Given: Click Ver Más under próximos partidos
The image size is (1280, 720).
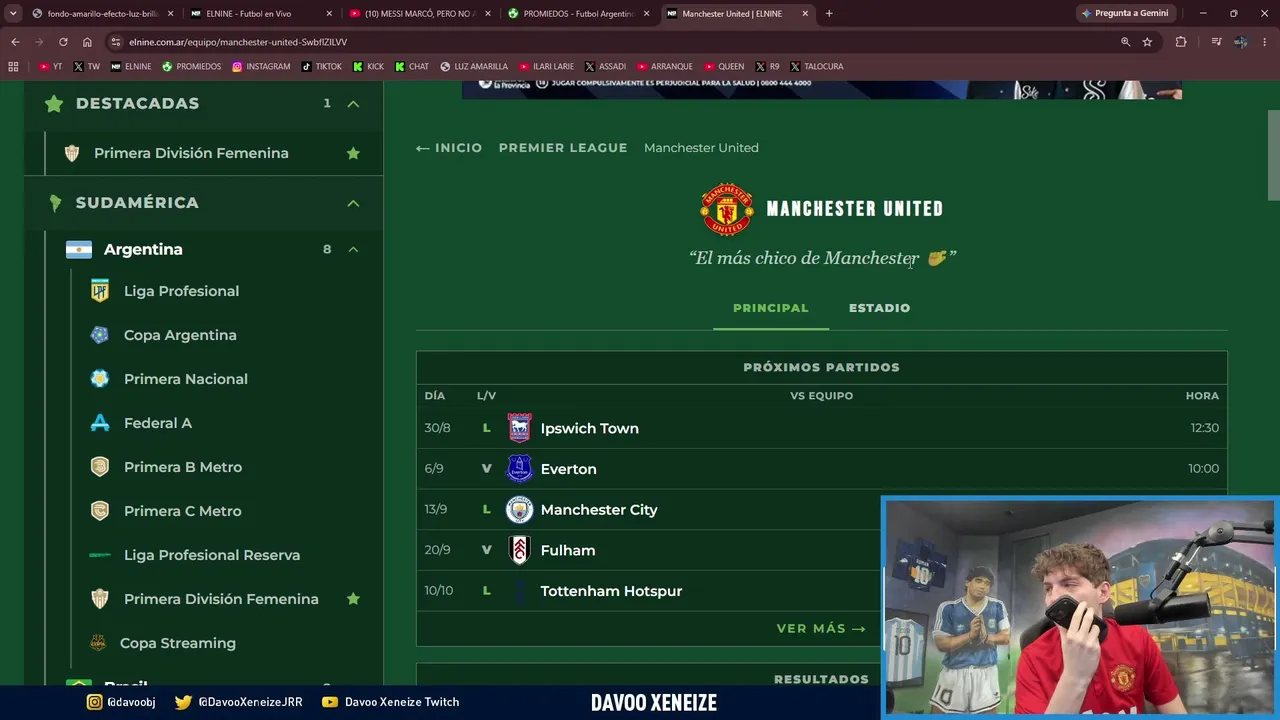Looking at the screenshot, I should [x=821, y=629].
